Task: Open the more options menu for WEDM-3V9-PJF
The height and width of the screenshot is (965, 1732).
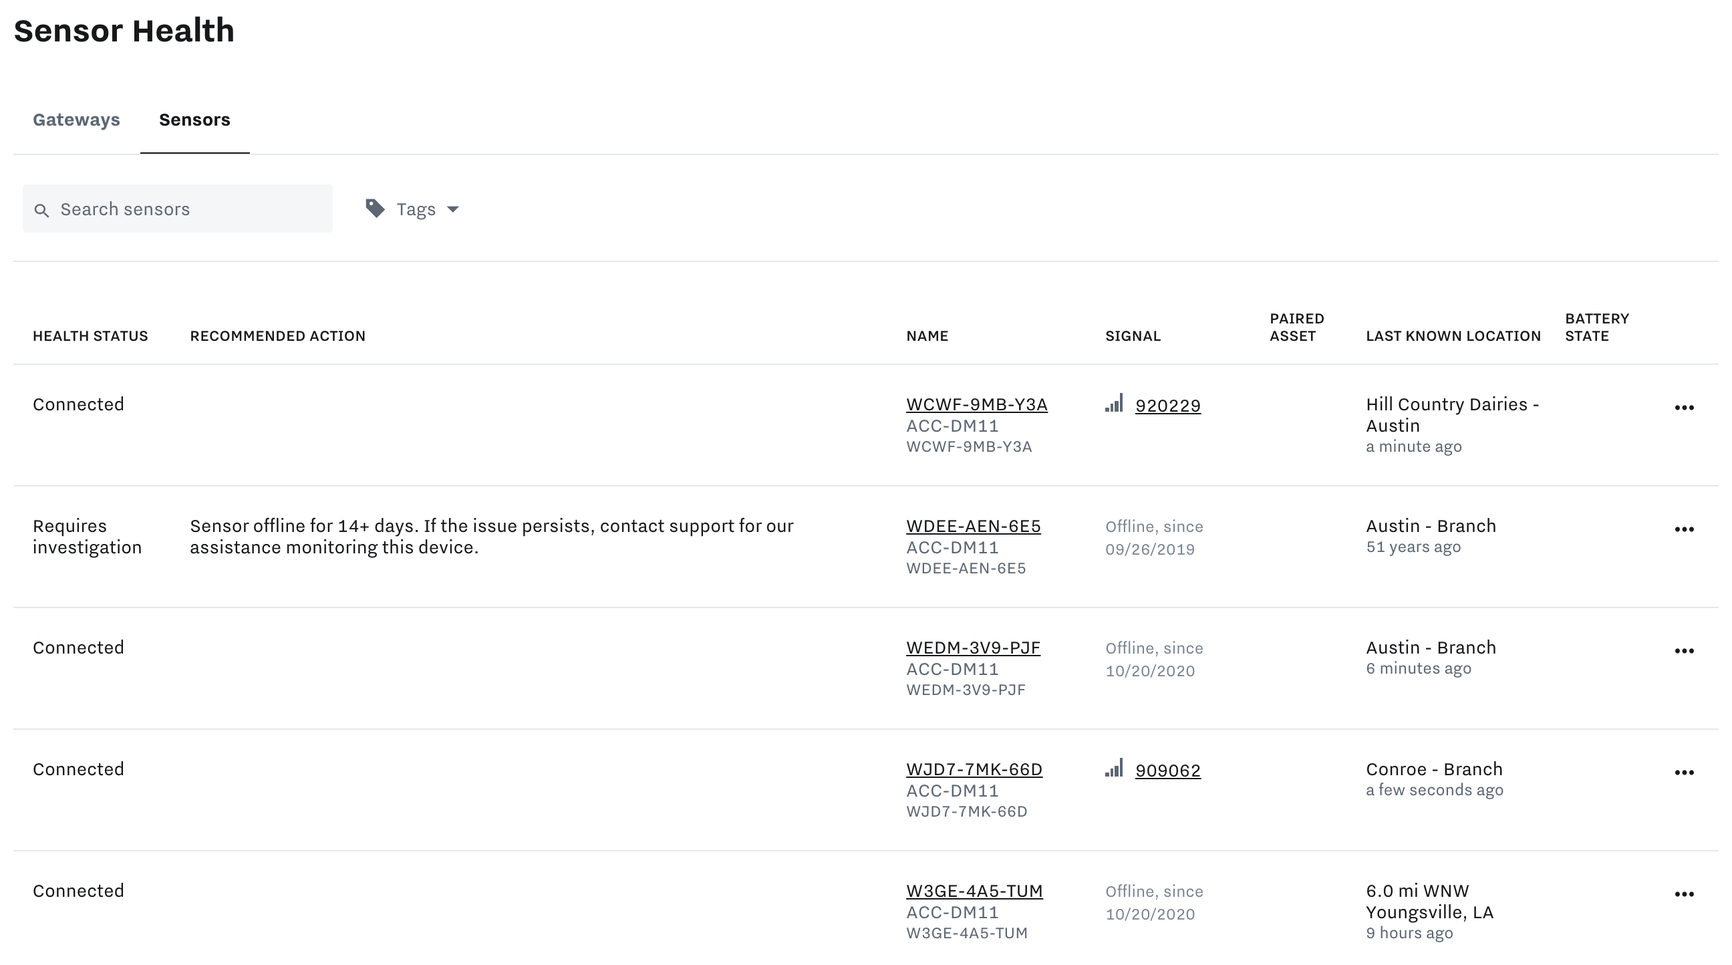Action: 1683,651
